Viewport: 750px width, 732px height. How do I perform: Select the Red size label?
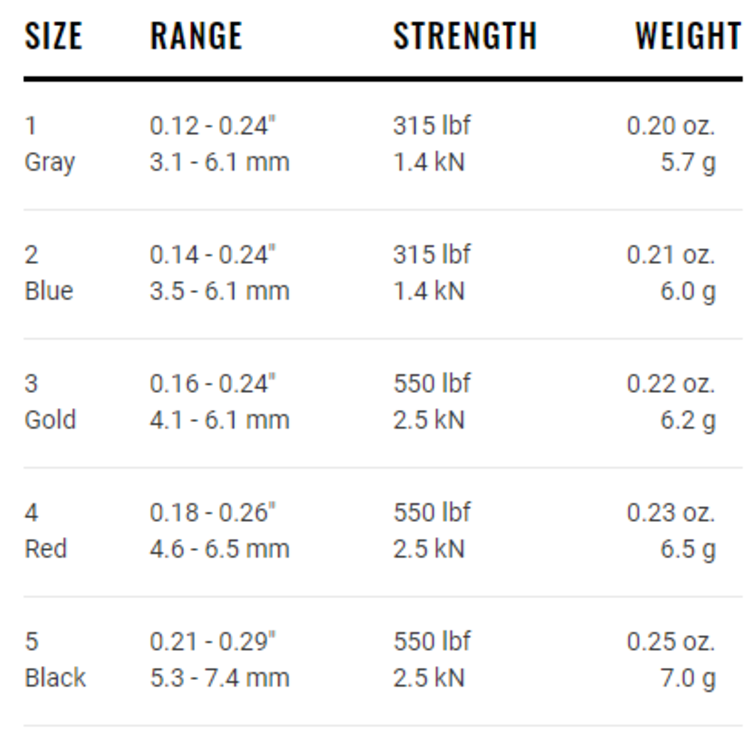pos(45,549)
